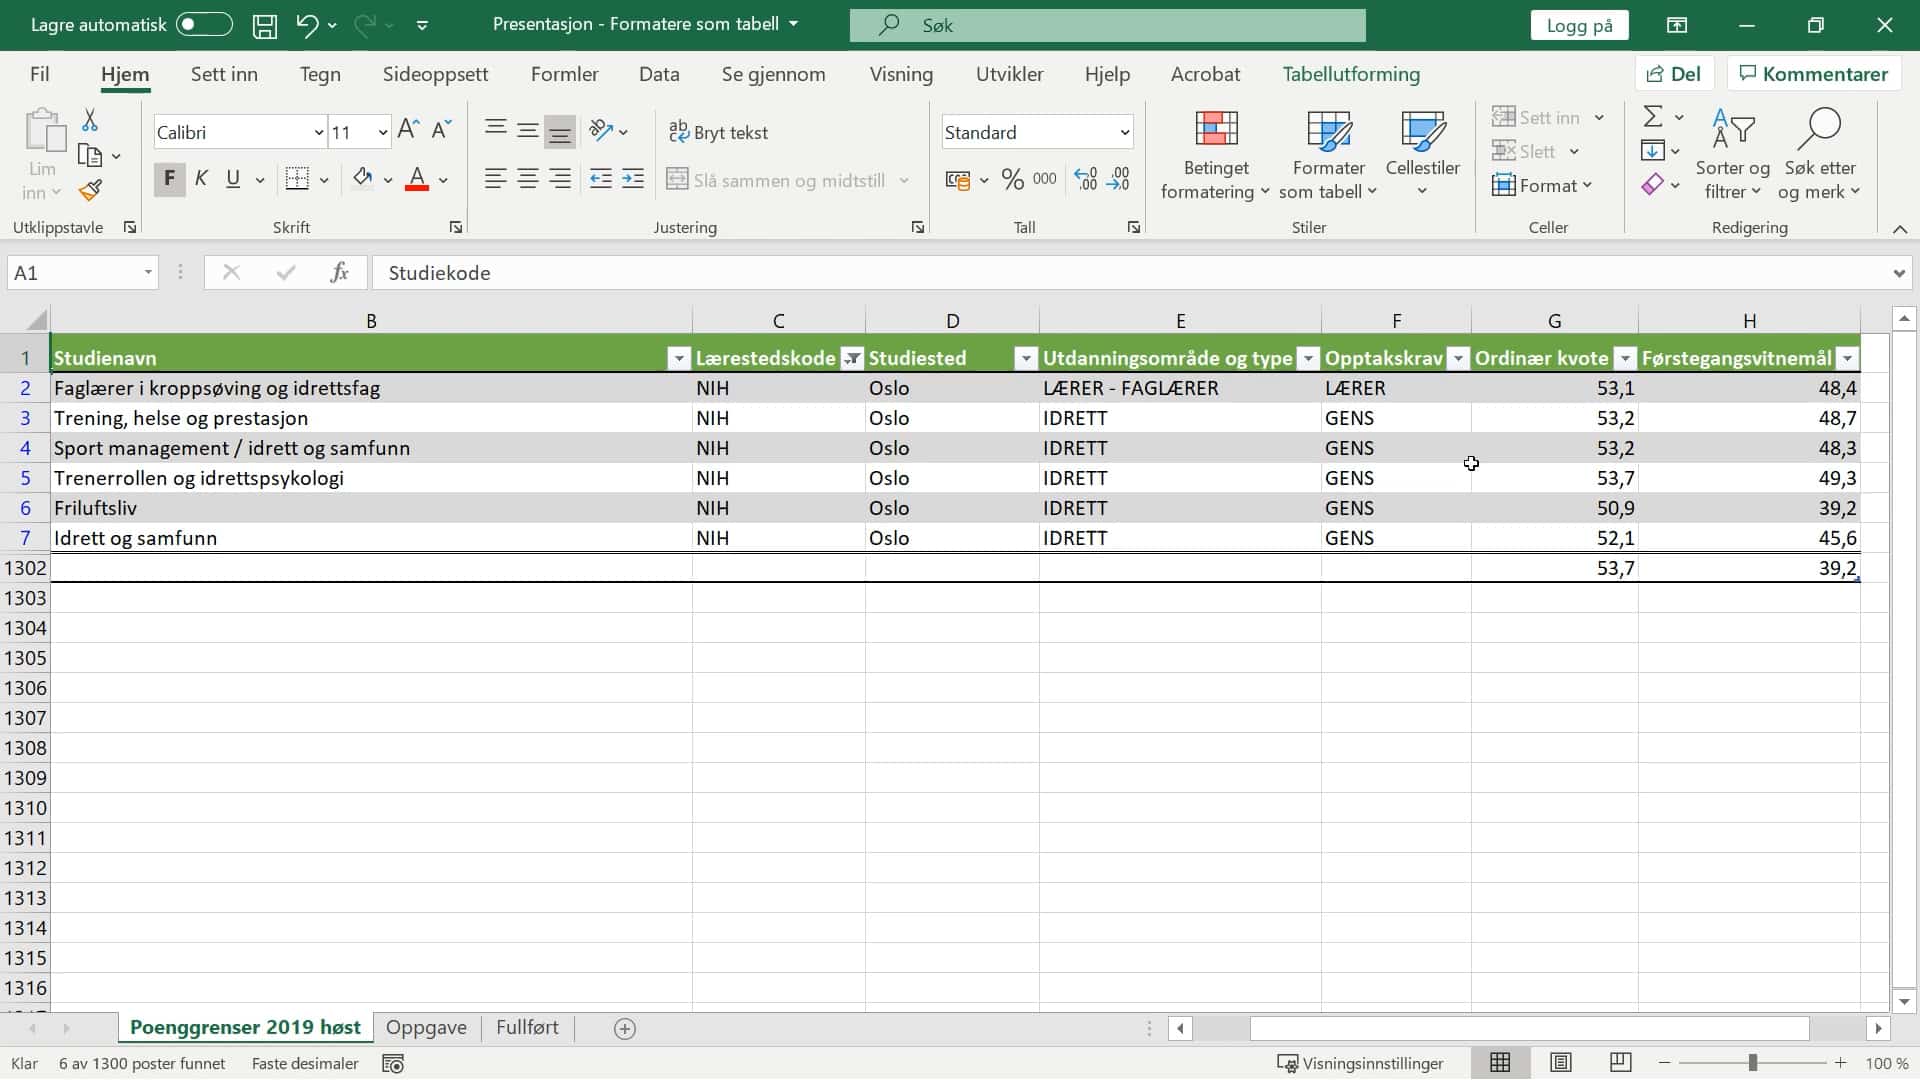Open the font size dropdown
Screen dimensions: 1920x1080
click(382, 132)
